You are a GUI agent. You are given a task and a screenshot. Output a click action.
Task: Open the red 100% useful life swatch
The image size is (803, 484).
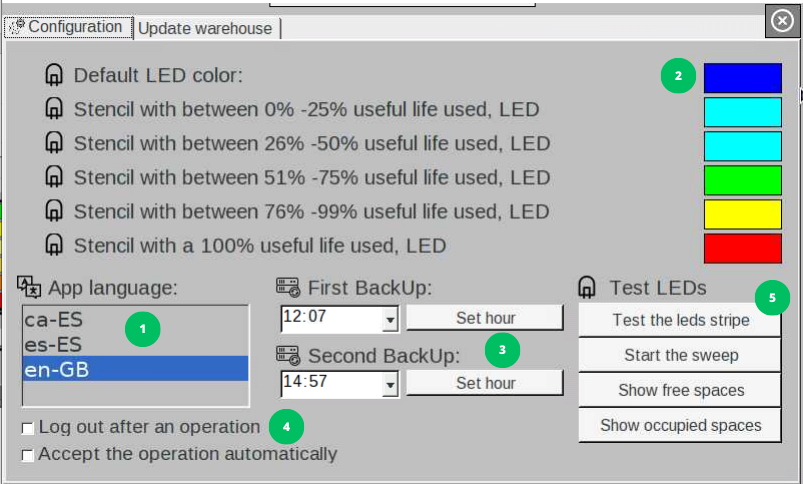pos(742,248)
